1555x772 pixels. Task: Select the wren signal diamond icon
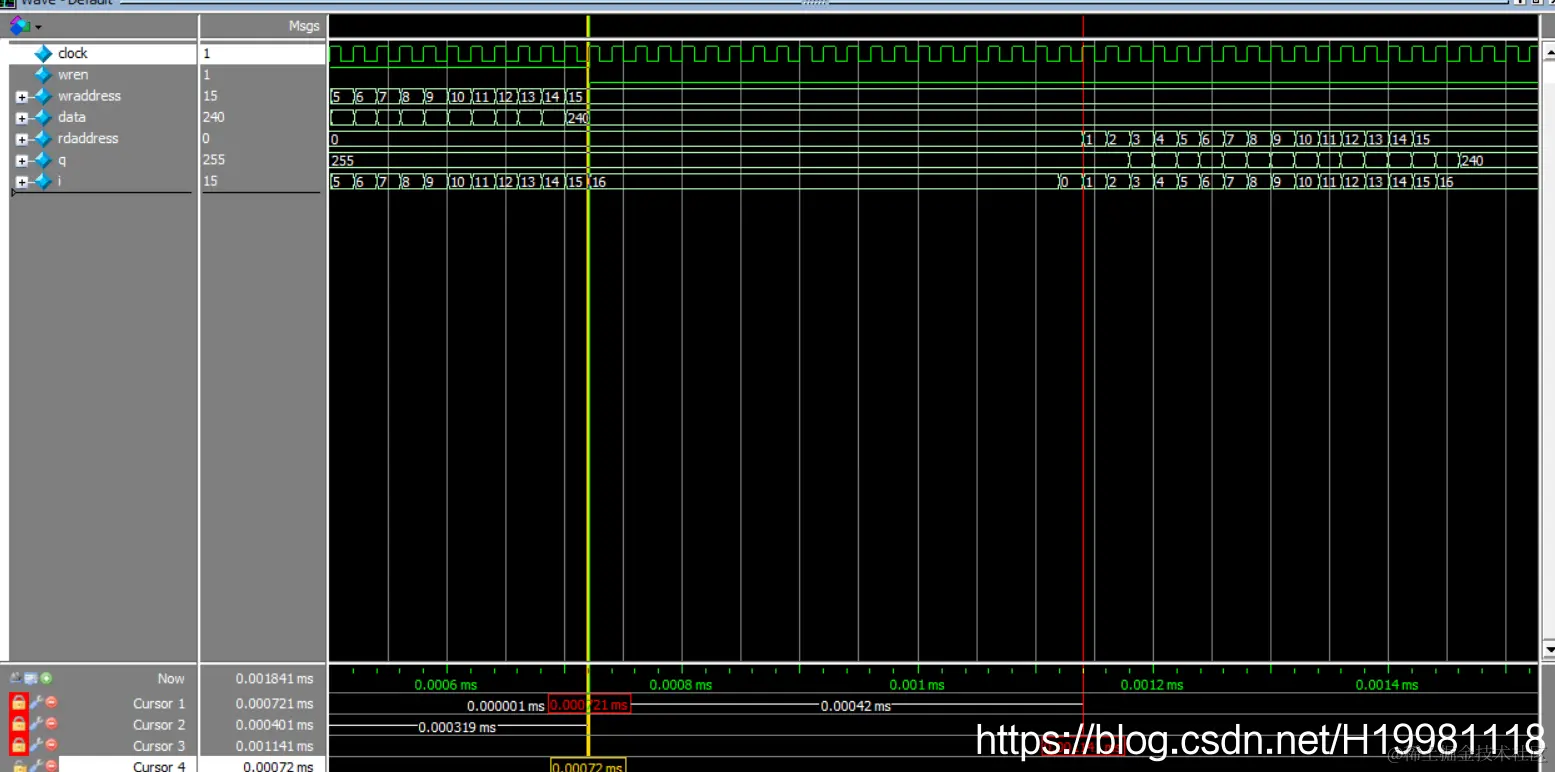tap(43, 75)
